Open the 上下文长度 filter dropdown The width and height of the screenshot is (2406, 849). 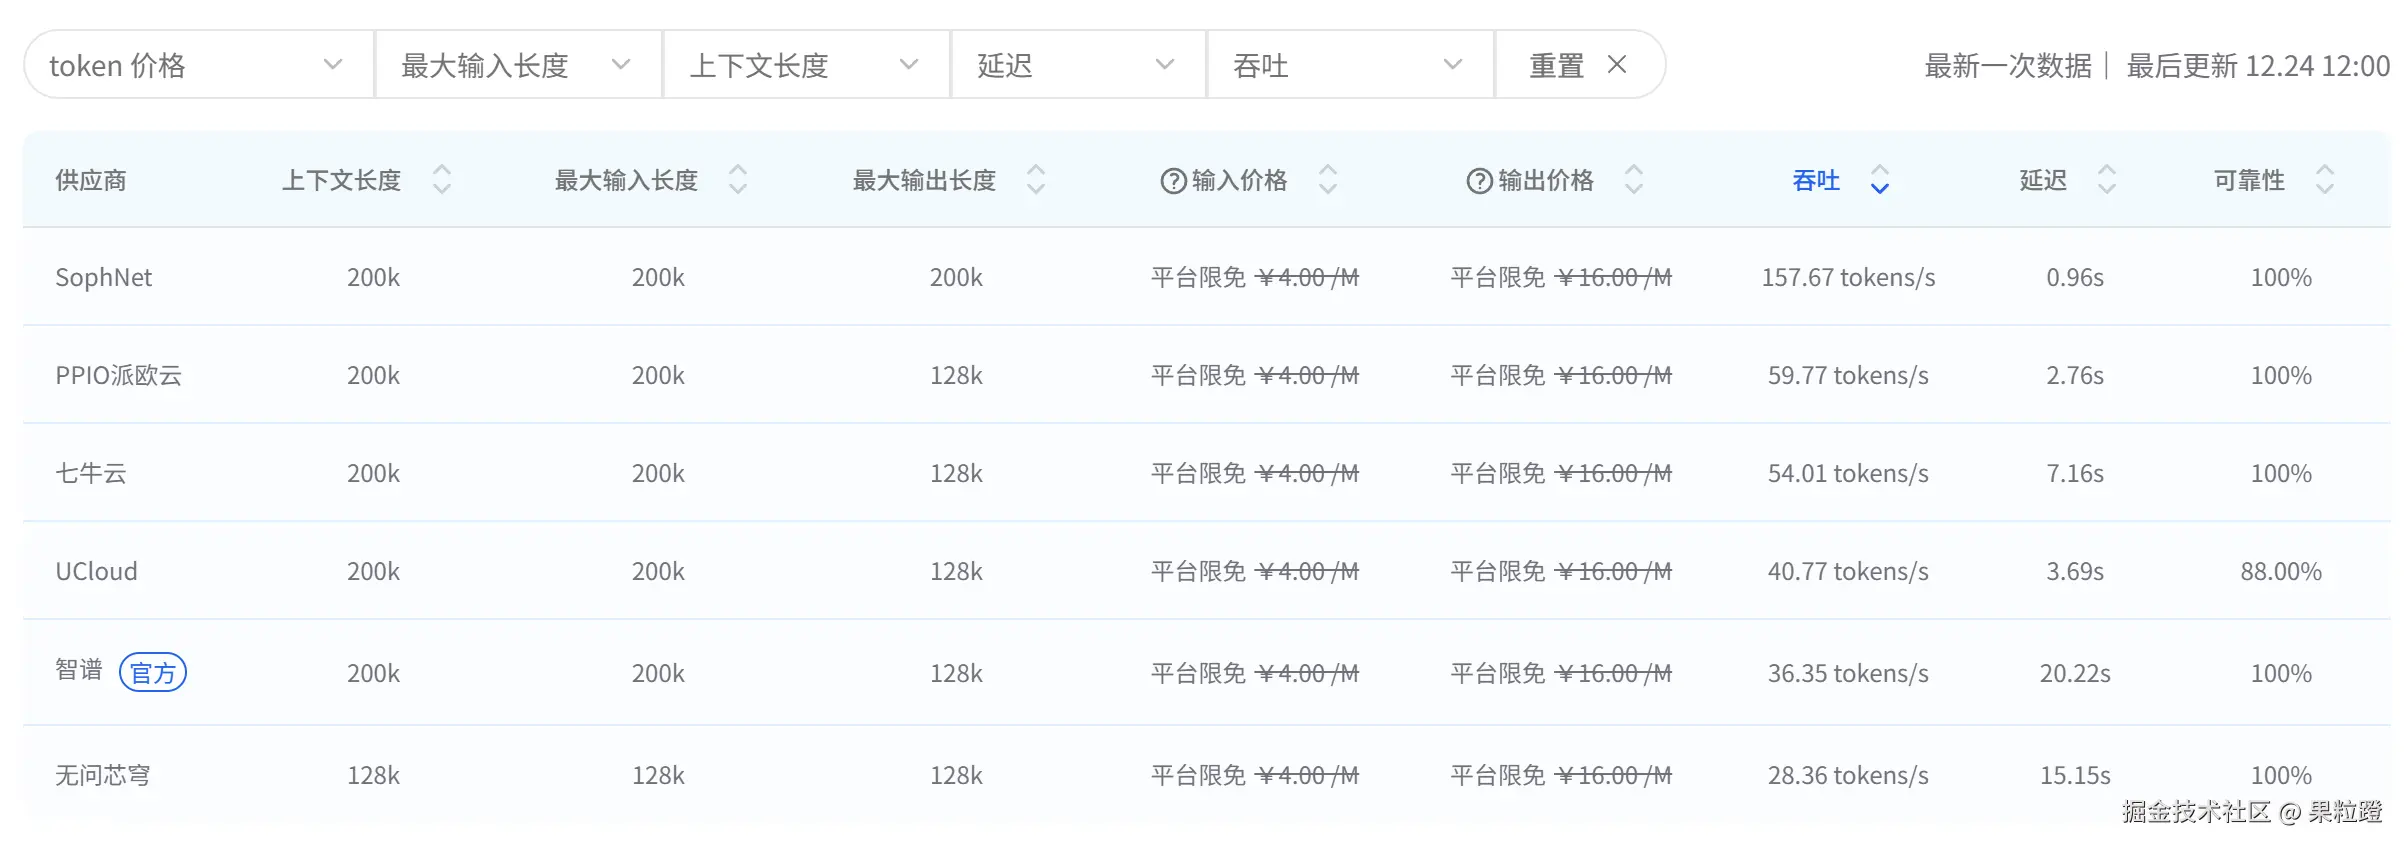[805, 65]
